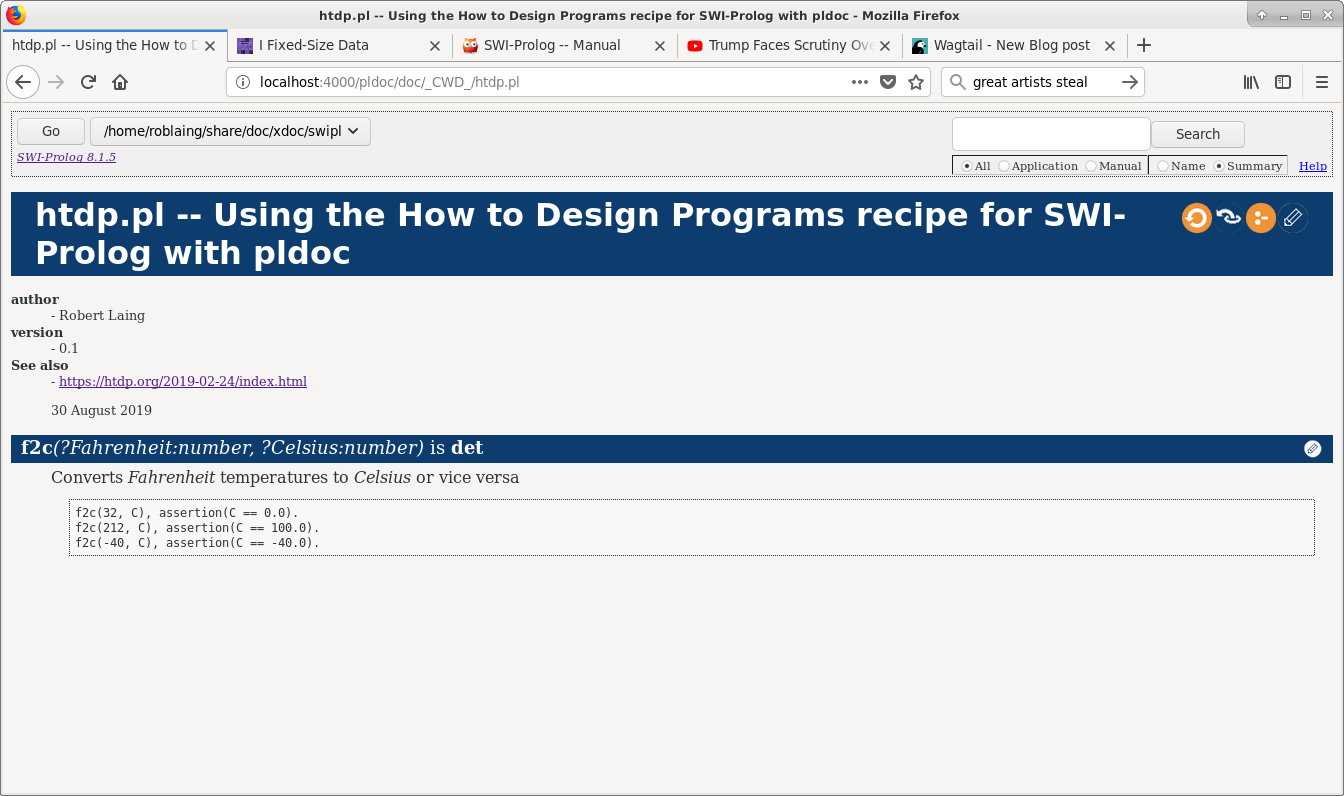Viewport: 1344px width, 796px height.
Task: Select the Application radio button
Action: (1004, 166)
